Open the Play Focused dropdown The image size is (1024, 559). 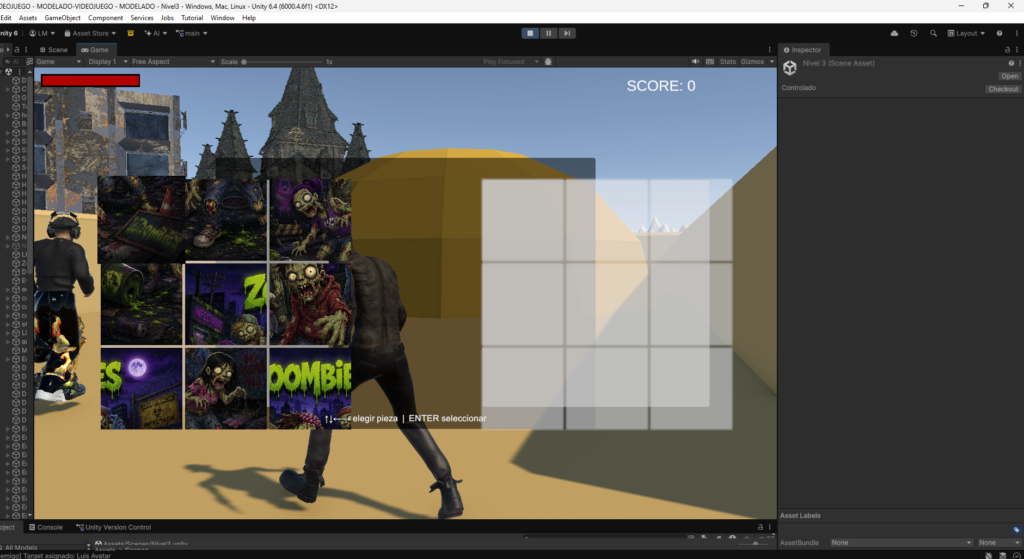coord(511,61)
